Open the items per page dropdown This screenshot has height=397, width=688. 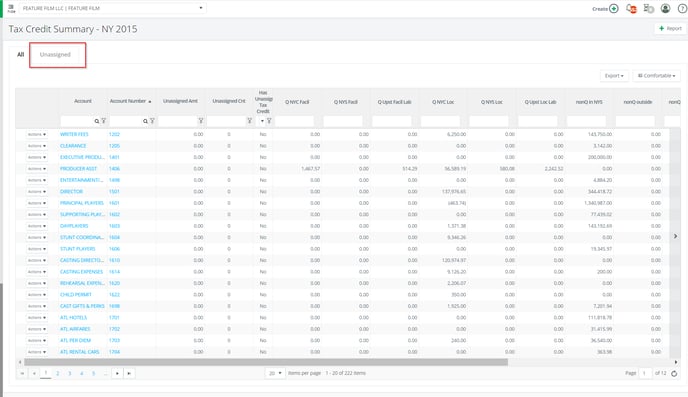pos(275,373)
